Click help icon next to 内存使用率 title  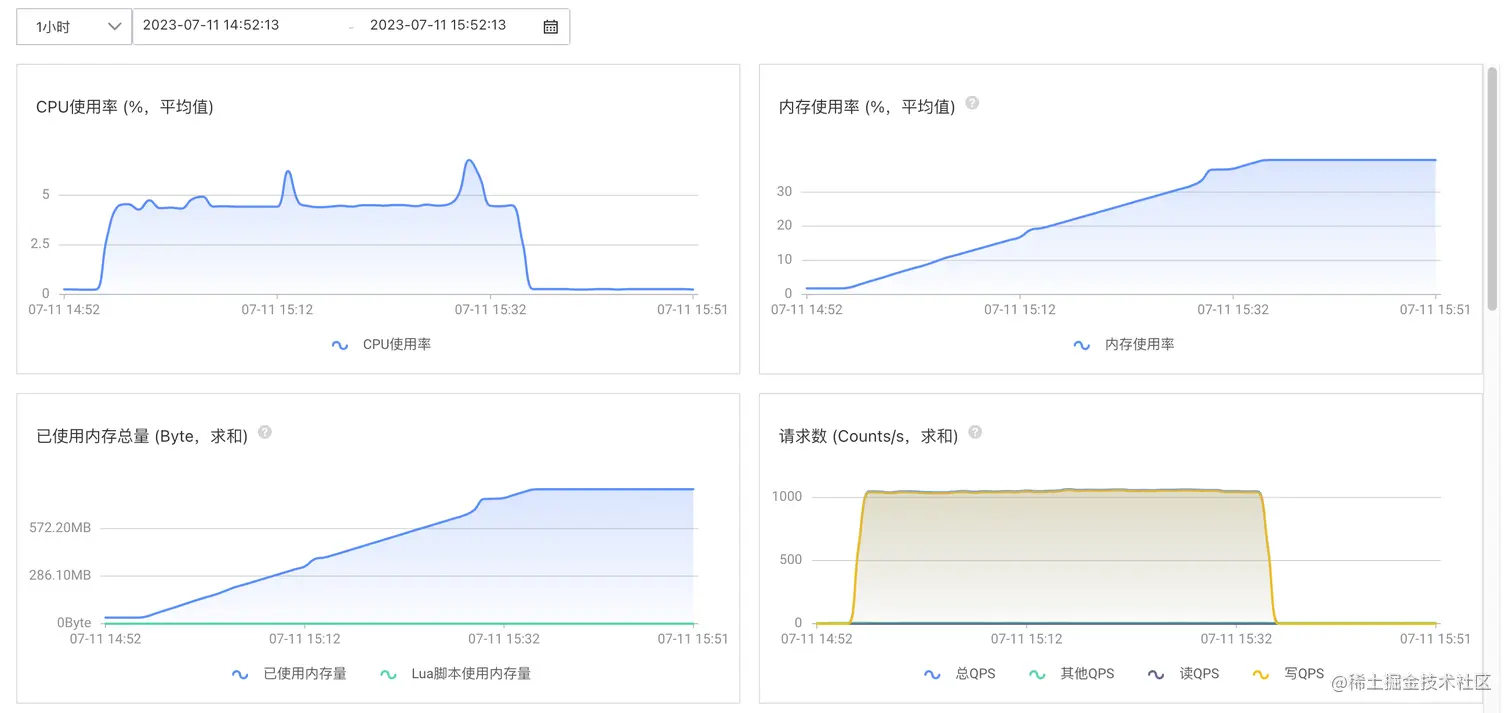pyautogui.click(x=972, y=103)
